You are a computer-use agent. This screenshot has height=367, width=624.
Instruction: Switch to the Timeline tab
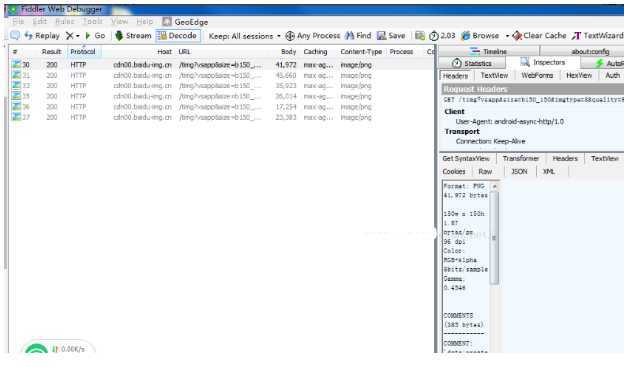tap(489, 51)
